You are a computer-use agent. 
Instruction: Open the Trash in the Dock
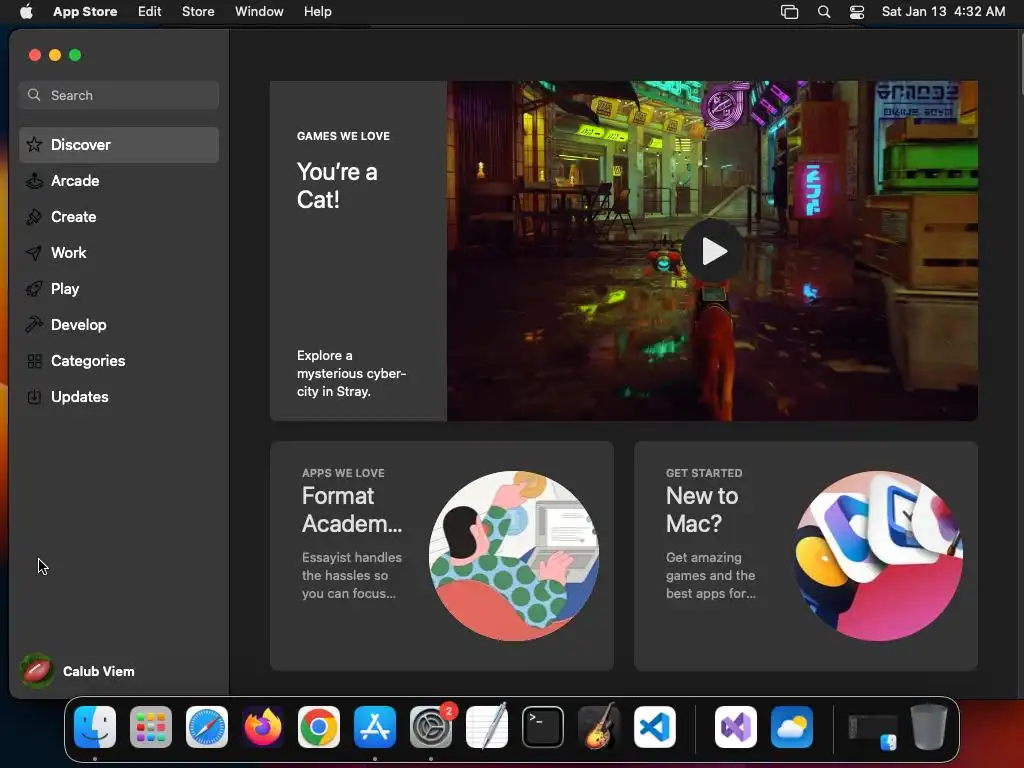point(929,727)
